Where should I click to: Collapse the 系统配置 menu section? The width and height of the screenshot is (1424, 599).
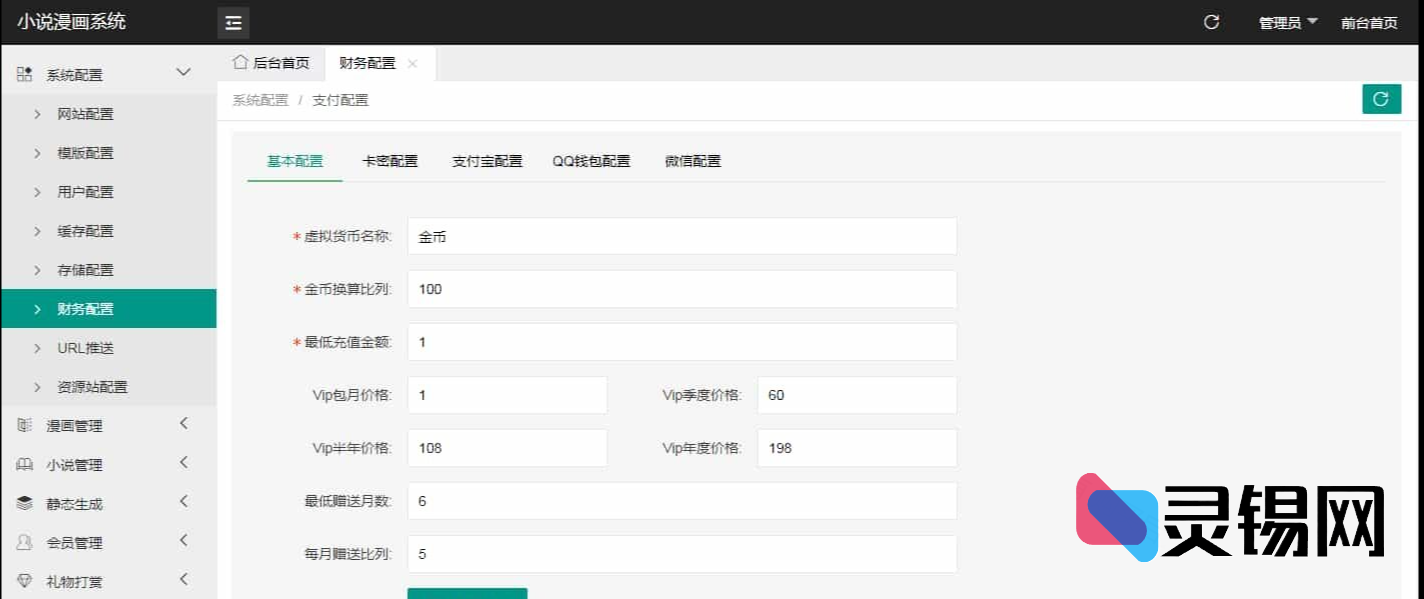pyautogui.click(x=183, y=73)
